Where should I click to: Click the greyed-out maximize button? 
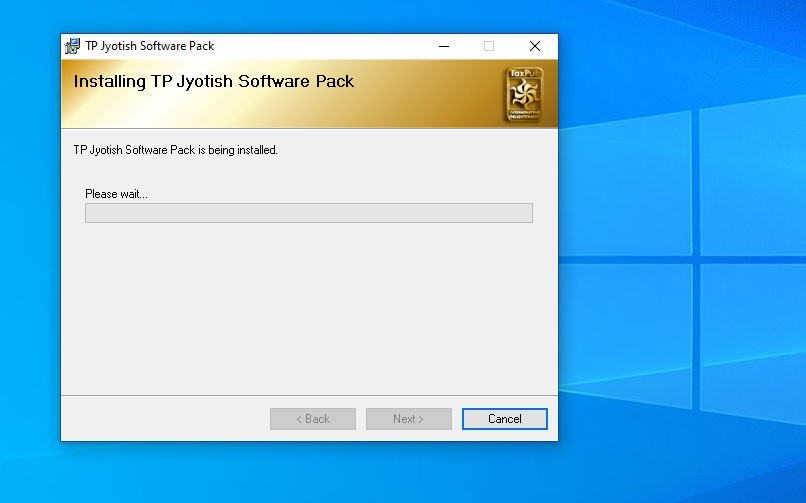tap(489, 46)
